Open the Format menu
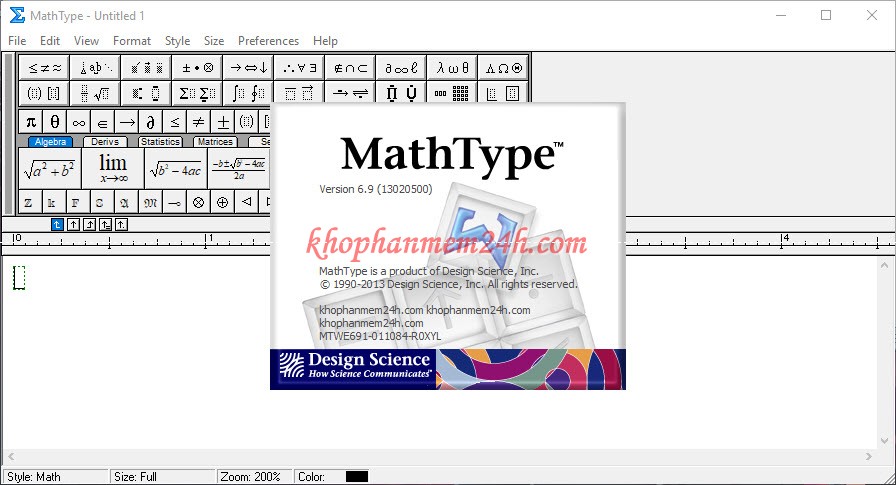The width and height of the screenshot is (896, 485). (131, 41)
